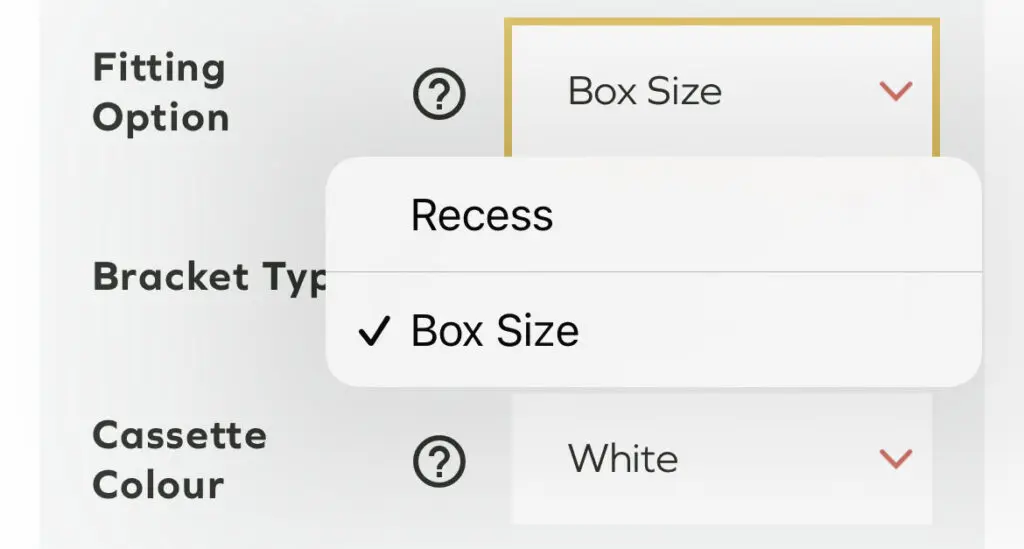Open the Cassette Colour dropdown showing White
The image size is (1024, 549).
(x=721, y=459)
